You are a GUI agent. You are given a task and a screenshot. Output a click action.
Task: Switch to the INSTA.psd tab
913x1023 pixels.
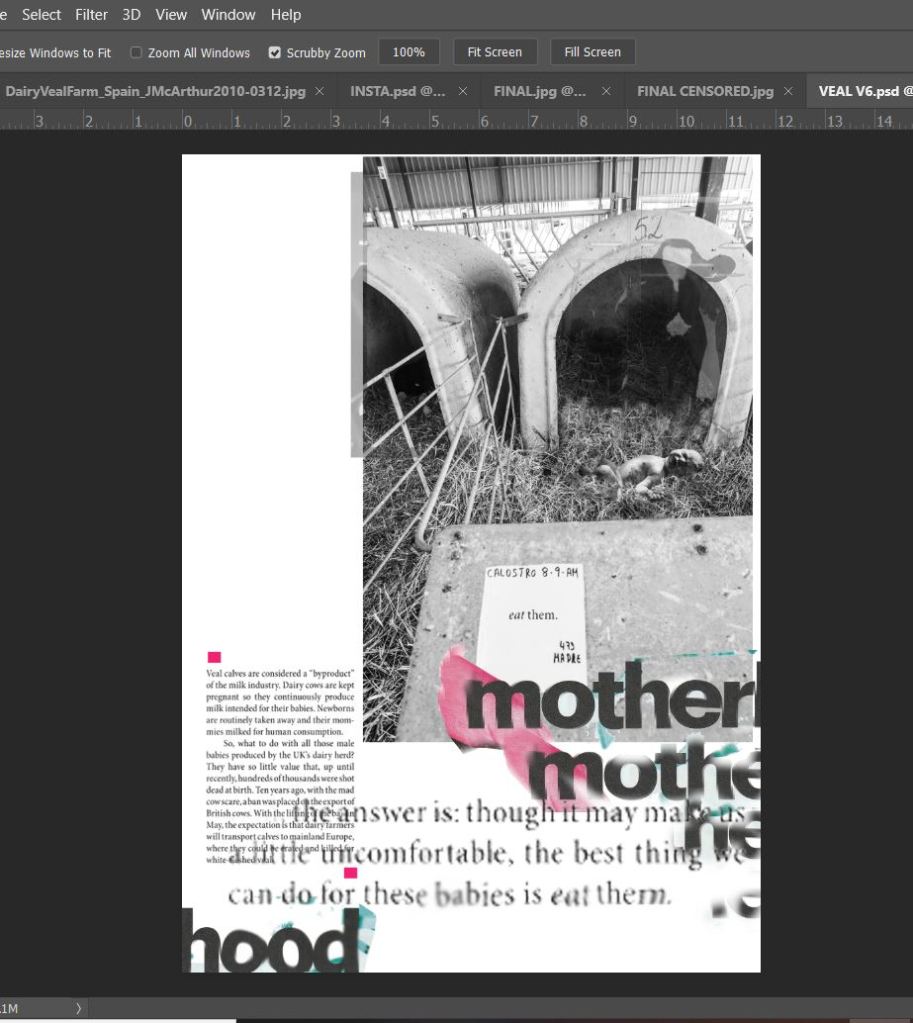[397, 91]
